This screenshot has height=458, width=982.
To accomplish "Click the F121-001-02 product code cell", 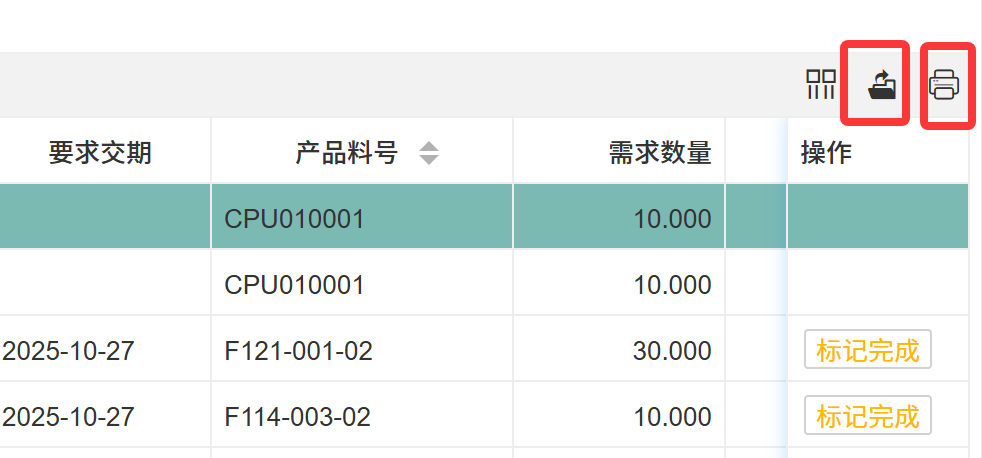I will click(x=298, y=351).
